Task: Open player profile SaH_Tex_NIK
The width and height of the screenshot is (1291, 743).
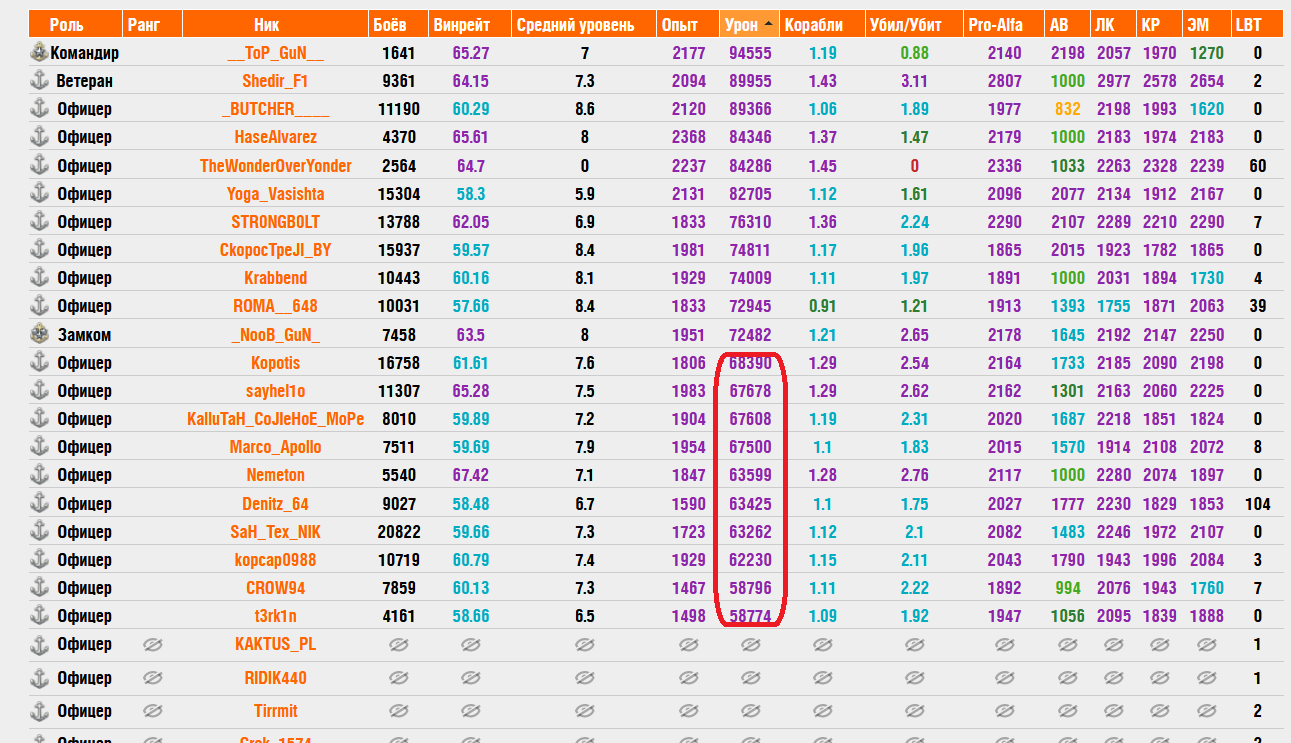Action: [x=275, y=532]
